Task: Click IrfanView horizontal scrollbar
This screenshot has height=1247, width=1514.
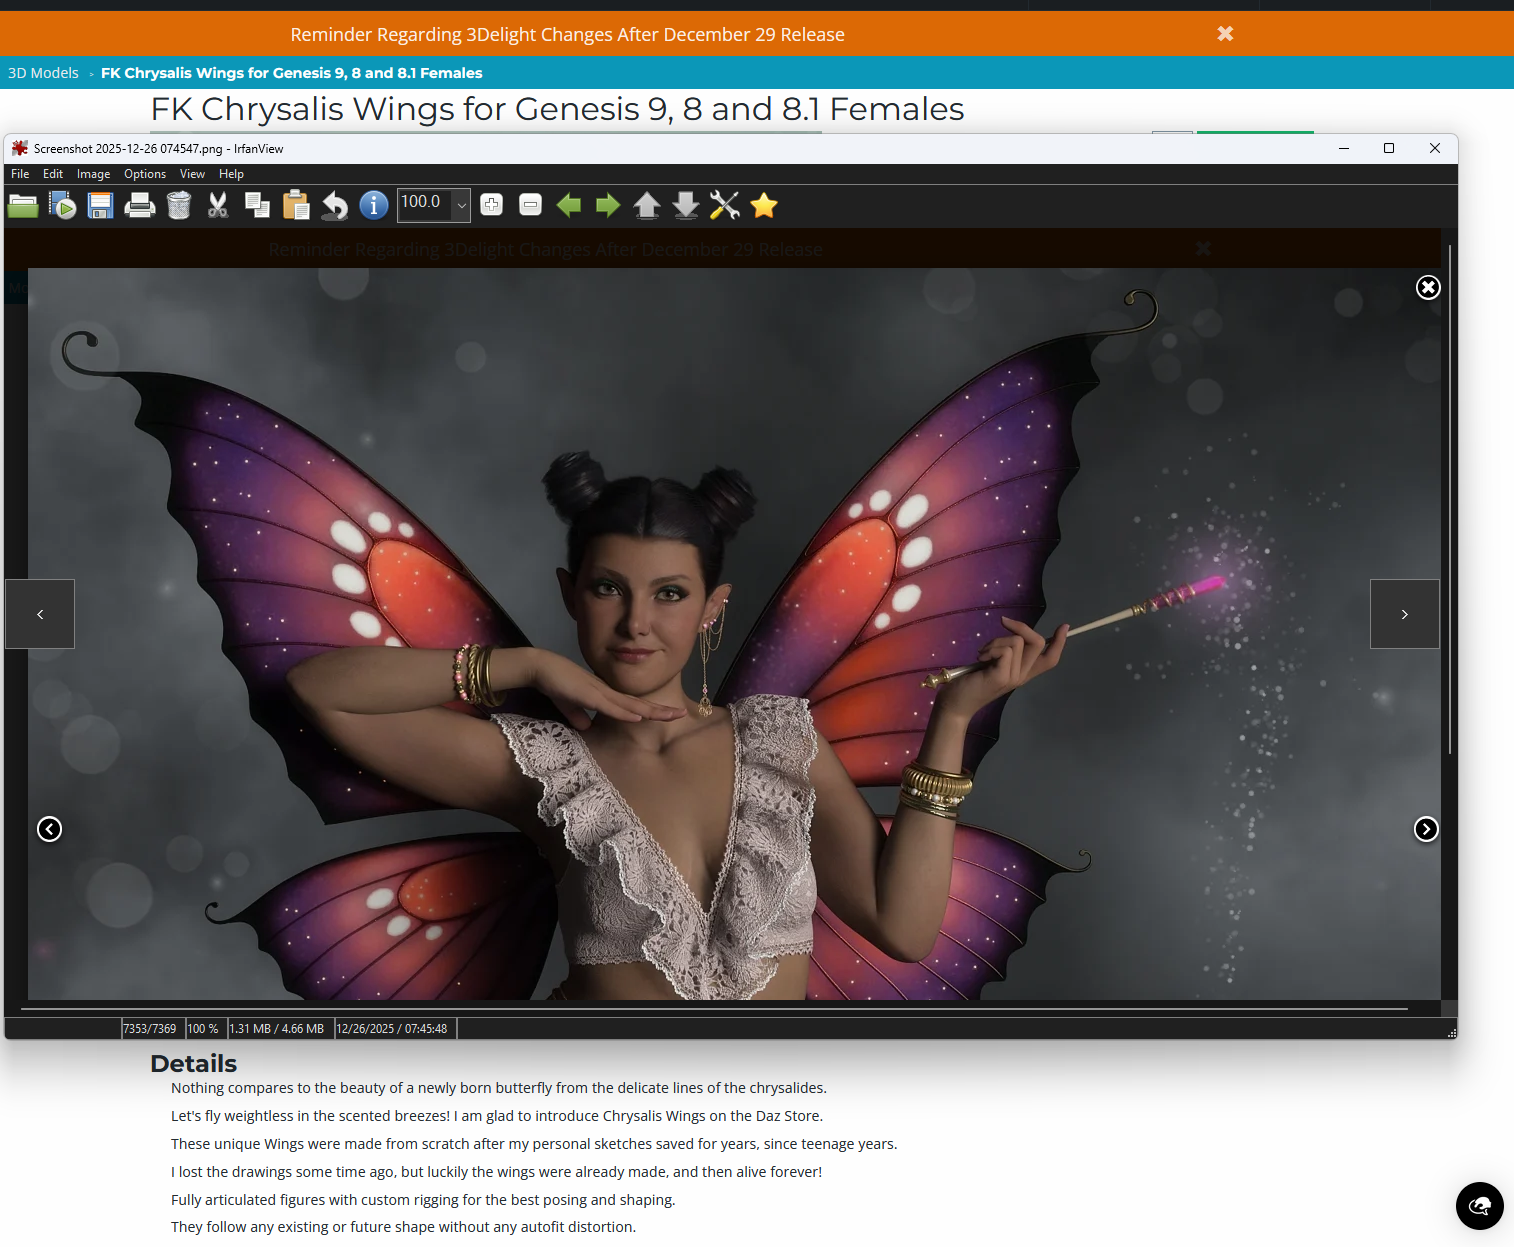Action: point(714,1010)
